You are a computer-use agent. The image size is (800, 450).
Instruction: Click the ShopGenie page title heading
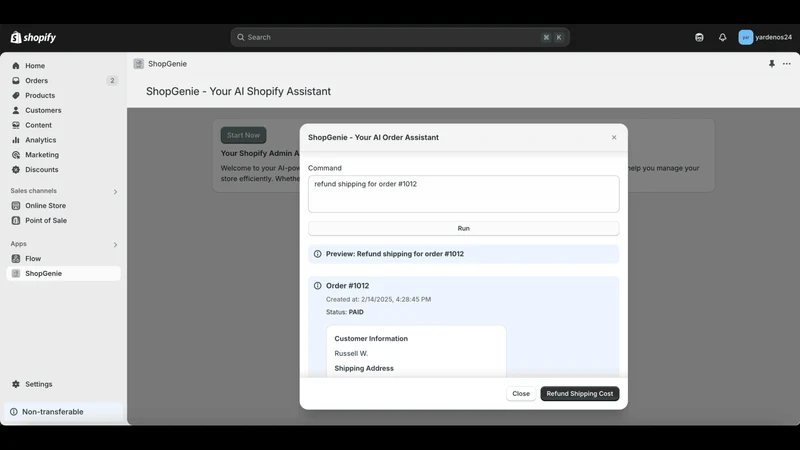(x=238, y=91)
